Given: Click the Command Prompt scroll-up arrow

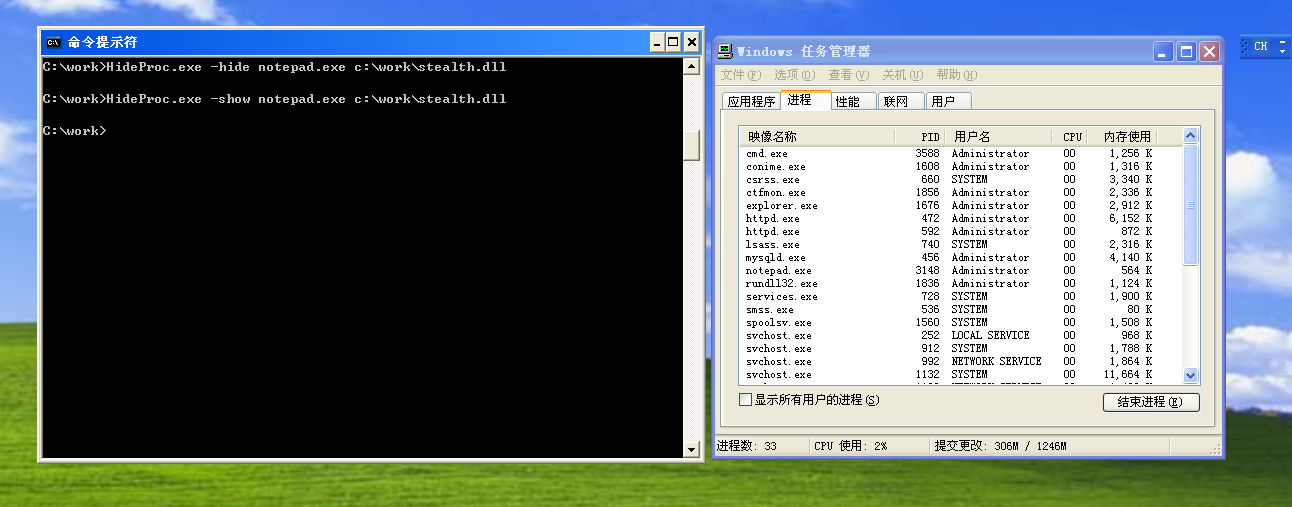Looking at the screenshot, I should pyautogui.click(x=690, y=66).
